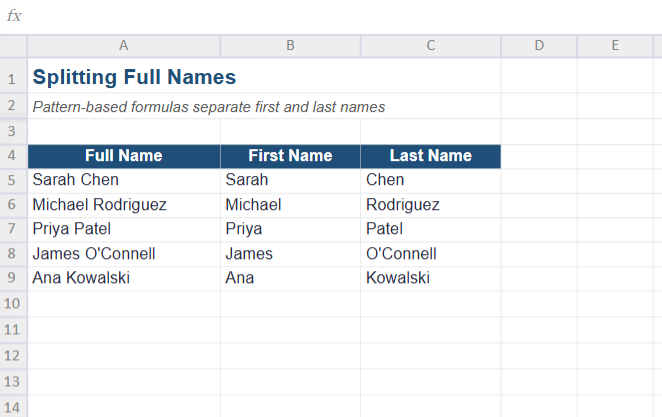Select column B header
The image size is (662, 417).
[x=290, y=46]
